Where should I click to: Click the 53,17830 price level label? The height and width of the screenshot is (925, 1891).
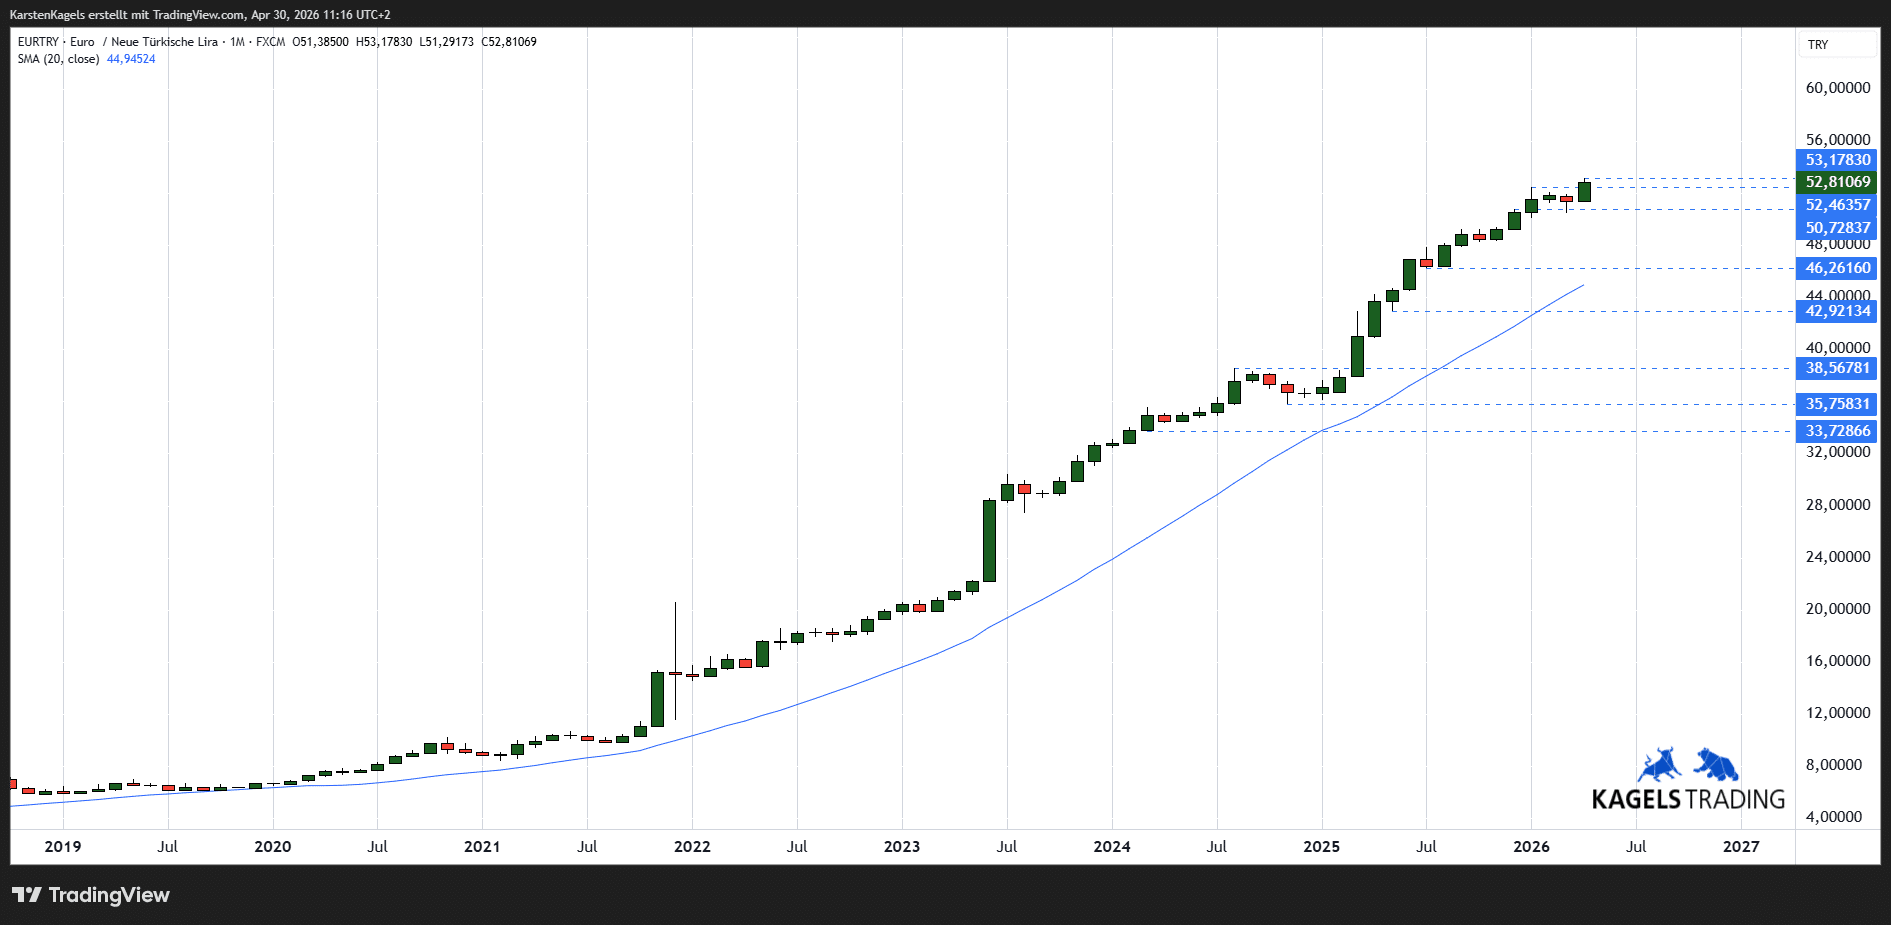pyautogui.click(x=1837, y=160)
